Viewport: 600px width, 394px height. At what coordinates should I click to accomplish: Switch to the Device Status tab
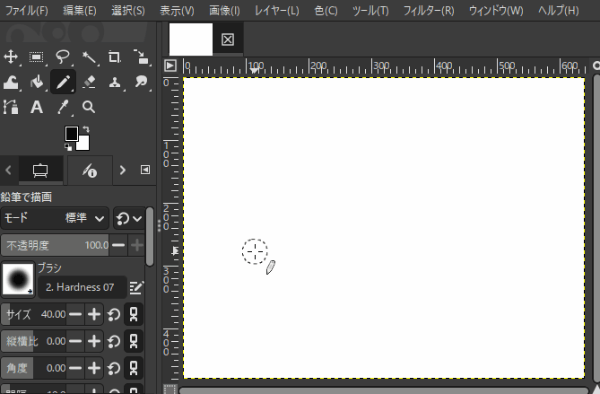point(90,170)
